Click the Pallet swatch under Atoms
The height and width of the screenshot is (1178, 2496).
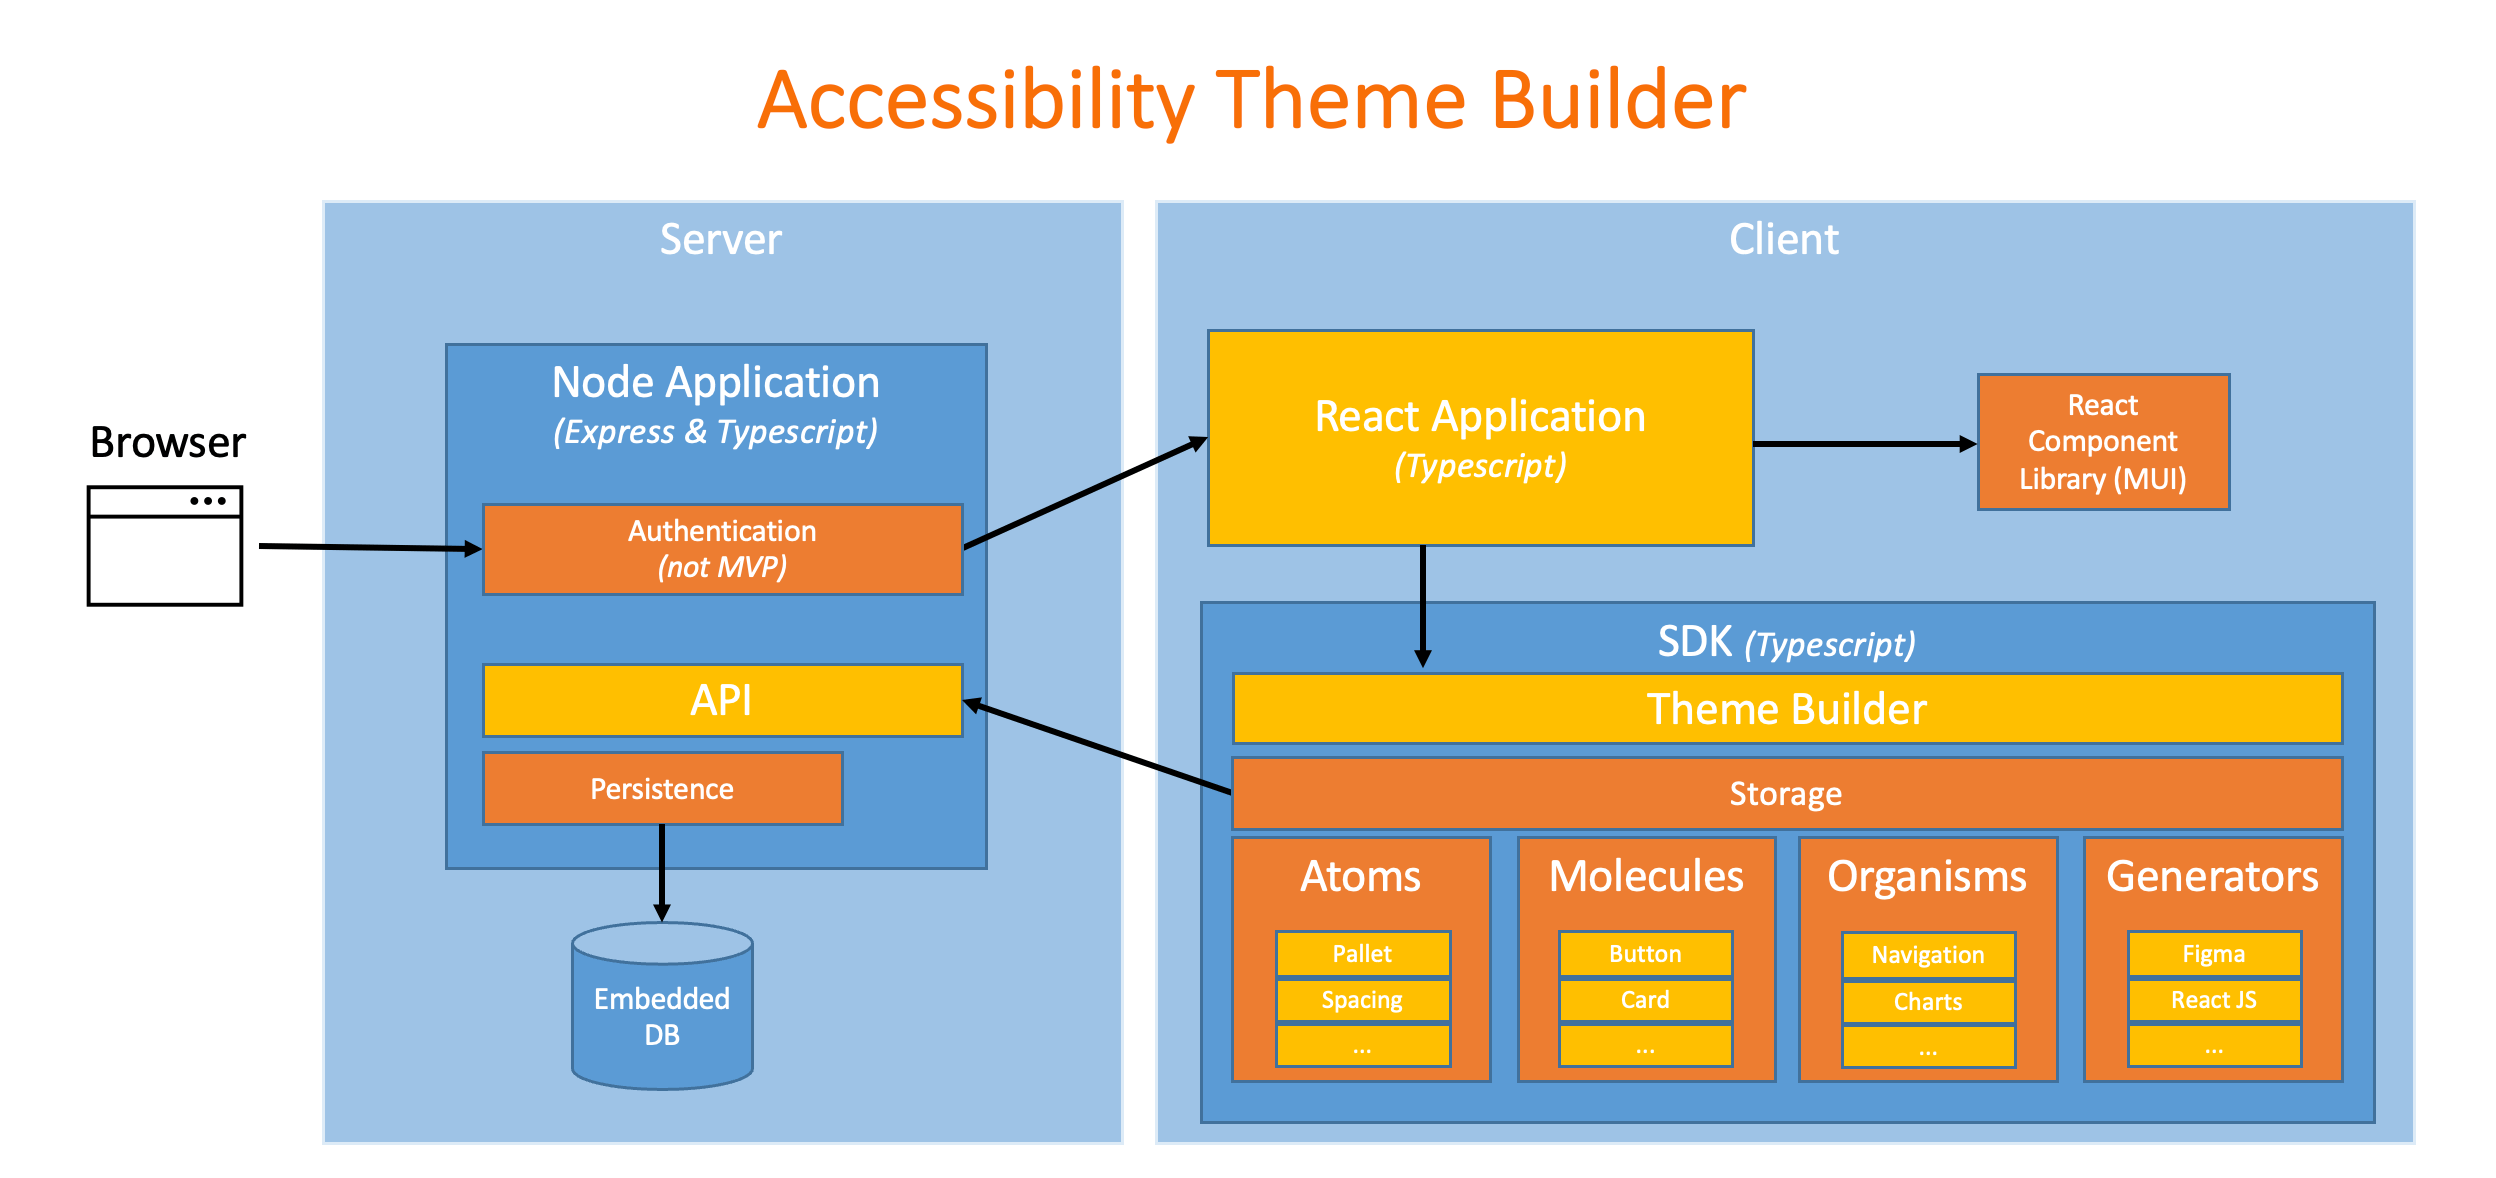1361,954
